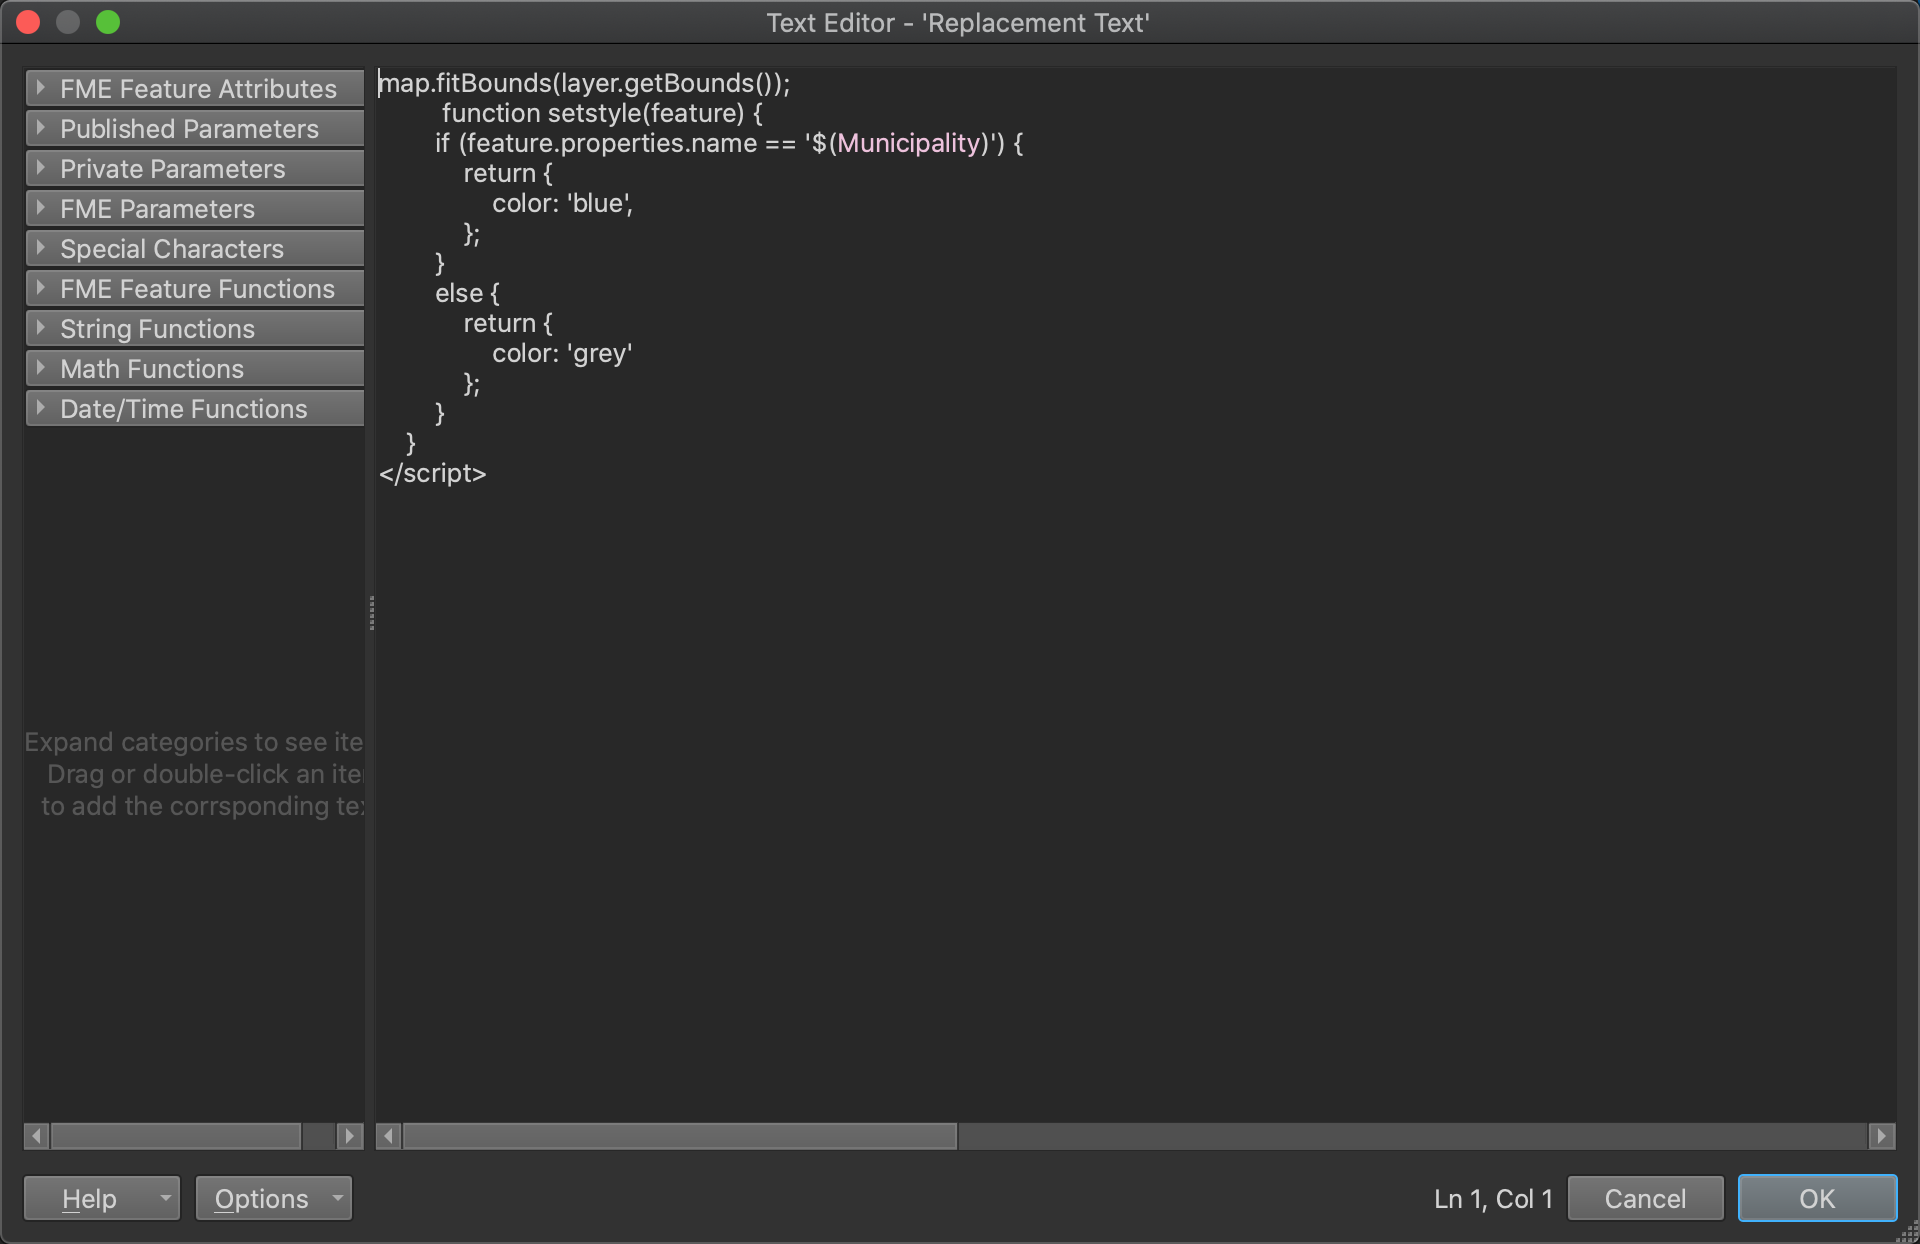
Task: Expand FME Feature Attributes category
Action: point(195,89)
